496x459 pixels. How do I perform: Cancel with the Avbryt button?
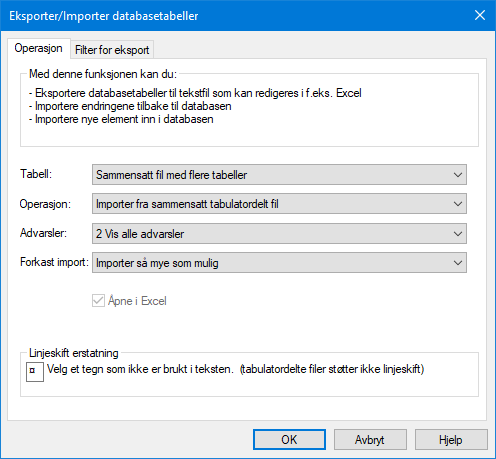click(x=370, y=440)
